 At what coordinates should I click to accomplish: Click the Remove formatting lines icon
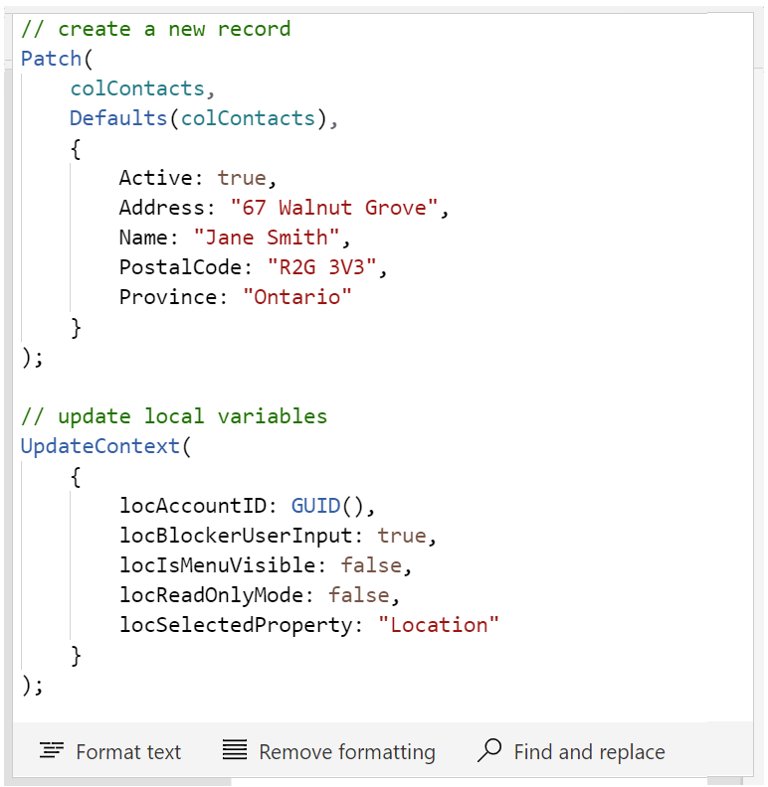click(235, 750)
